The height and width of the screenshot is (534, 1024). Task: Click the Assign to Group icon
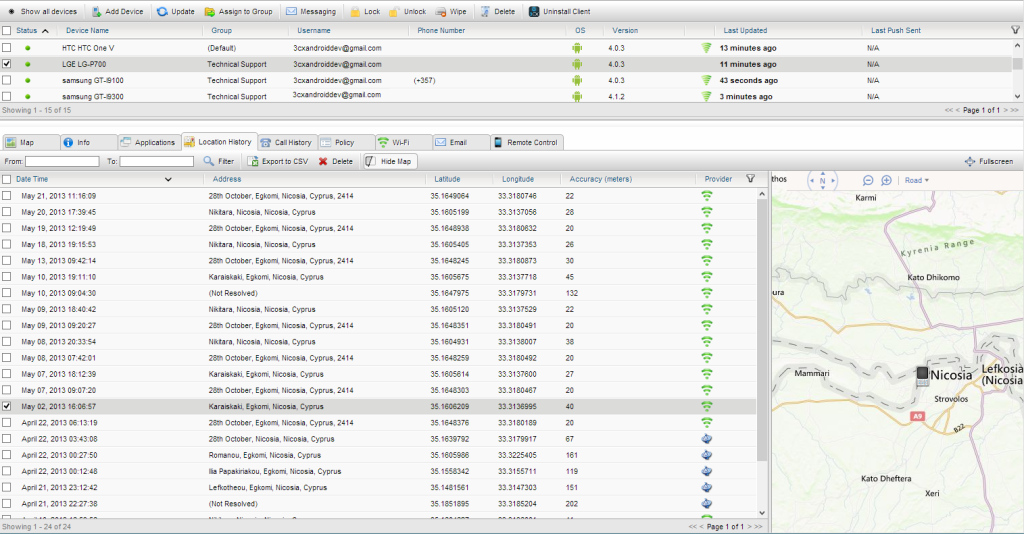point(210,12)
